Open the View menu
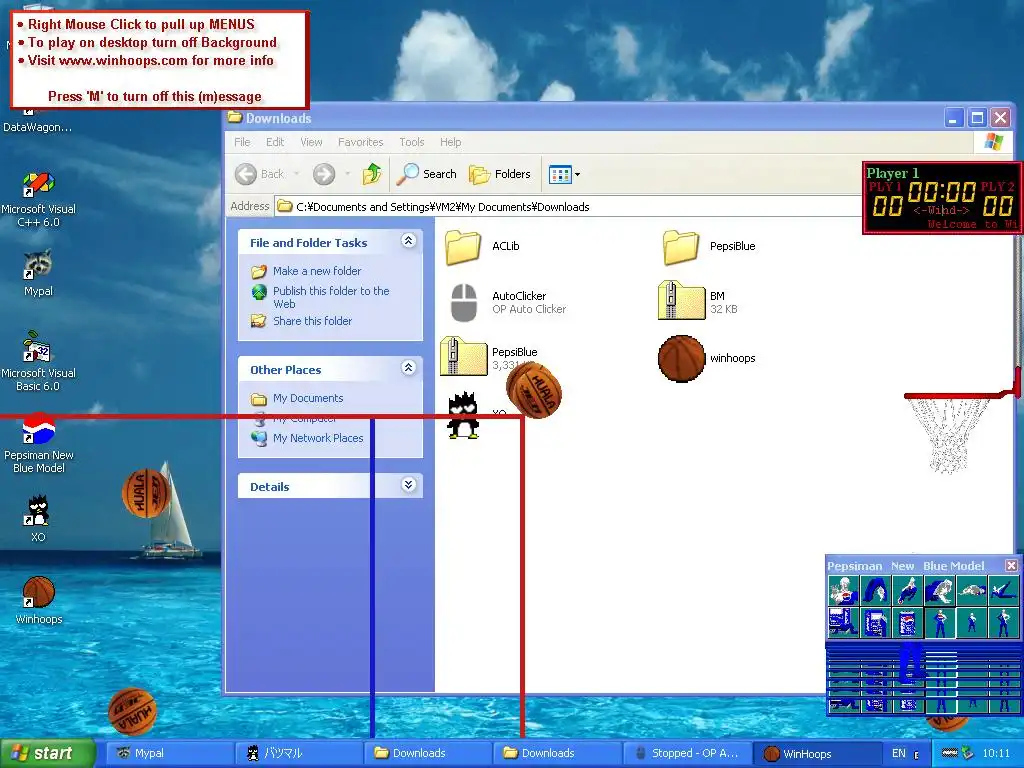Viewport: 1024px width, 768px height. 312,142
